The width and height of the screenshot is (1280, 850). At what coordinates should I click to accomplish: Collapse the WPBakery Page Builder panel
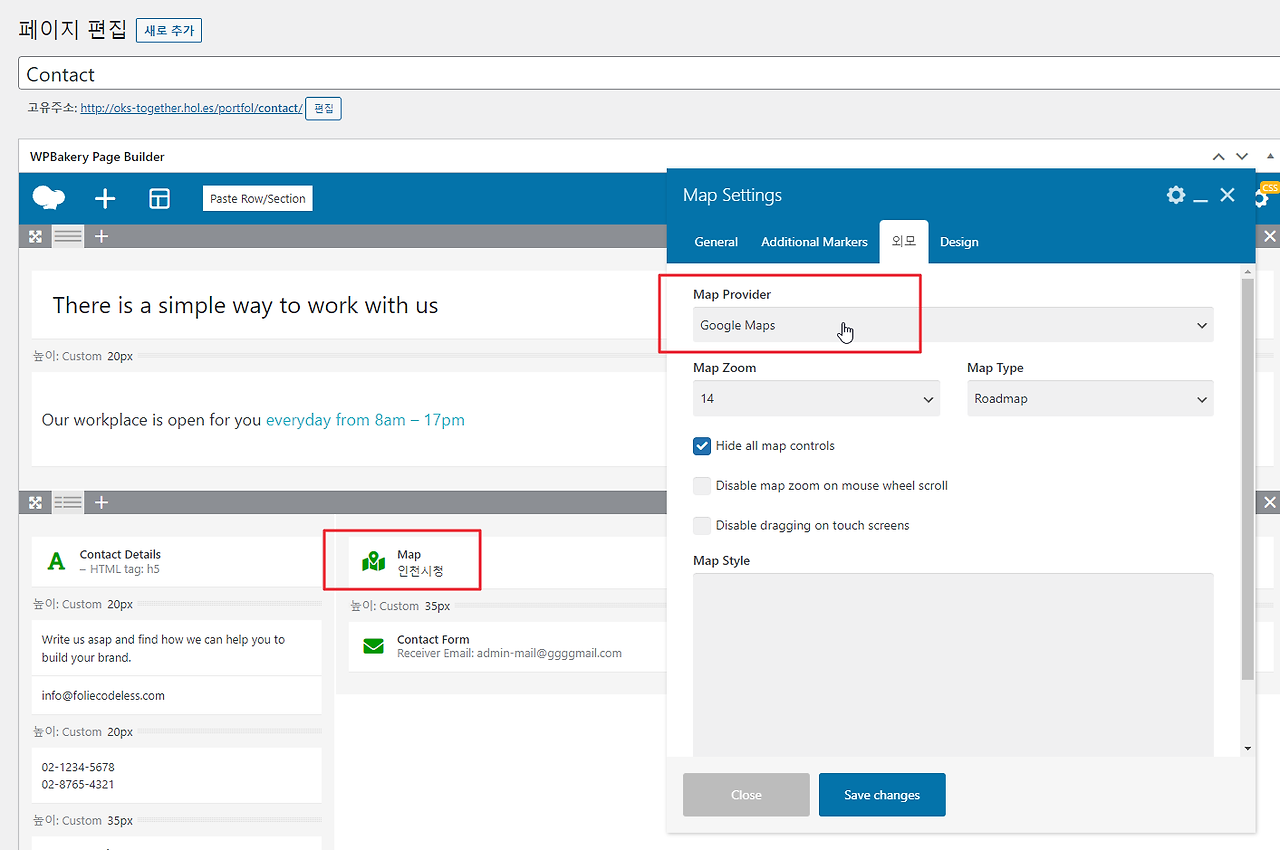(x=1271, y=156)
